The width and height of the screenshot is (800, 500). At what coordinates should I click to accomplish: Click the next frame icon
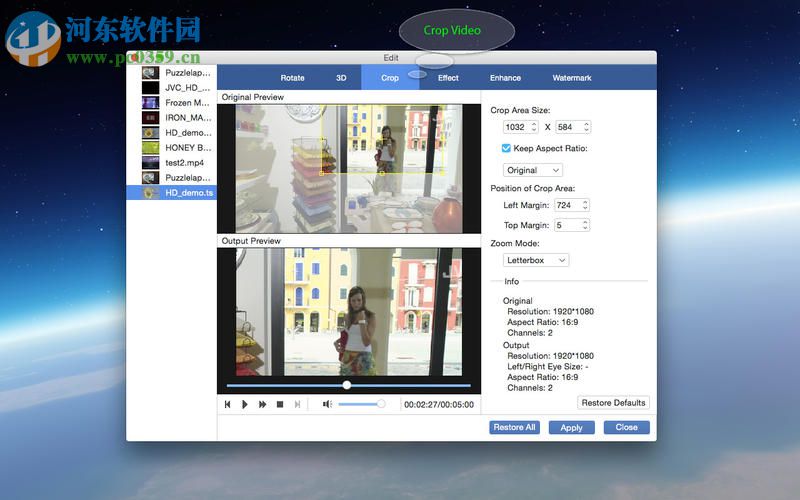[x=297, y=404]
